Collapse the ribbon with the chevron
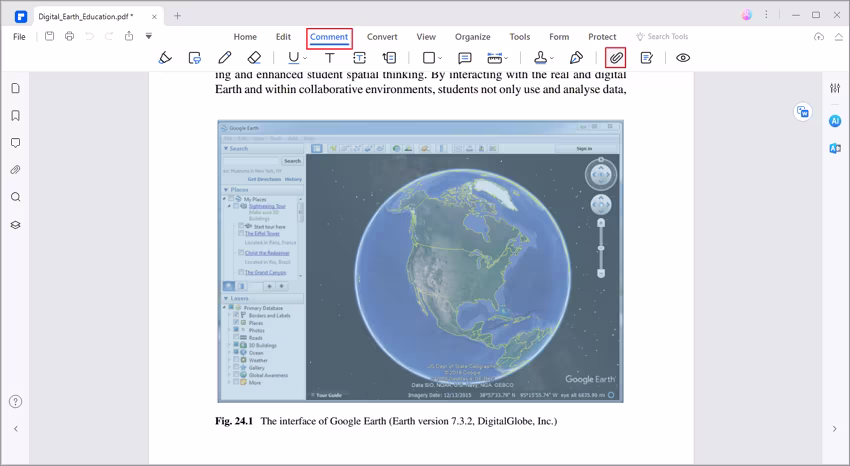 (x=838, y=37)
